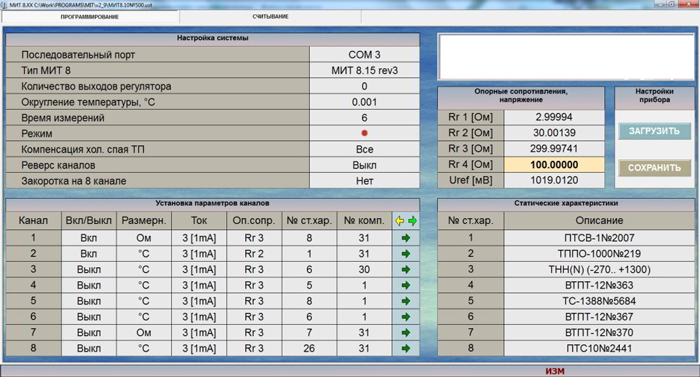This screenshot has width=700, height=377.
Task: Click the green arrow in channel 3 row
Action: (406, 269)
